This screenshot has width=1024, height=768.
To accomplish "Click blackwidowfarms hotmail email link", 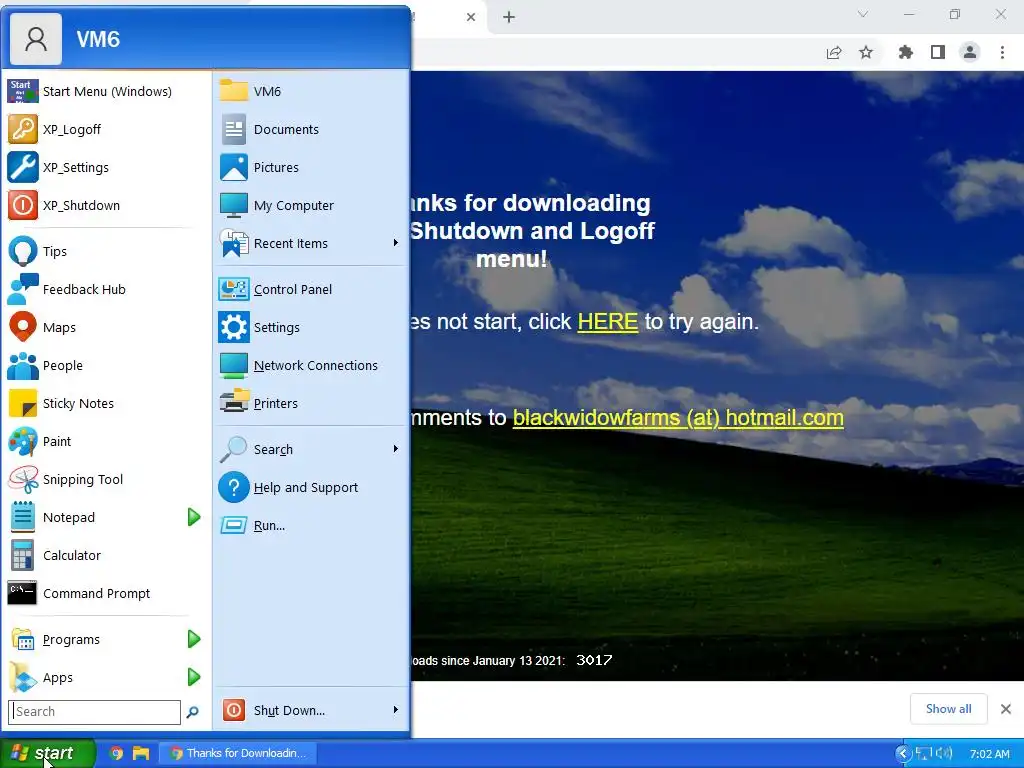I will coord(678,417).
